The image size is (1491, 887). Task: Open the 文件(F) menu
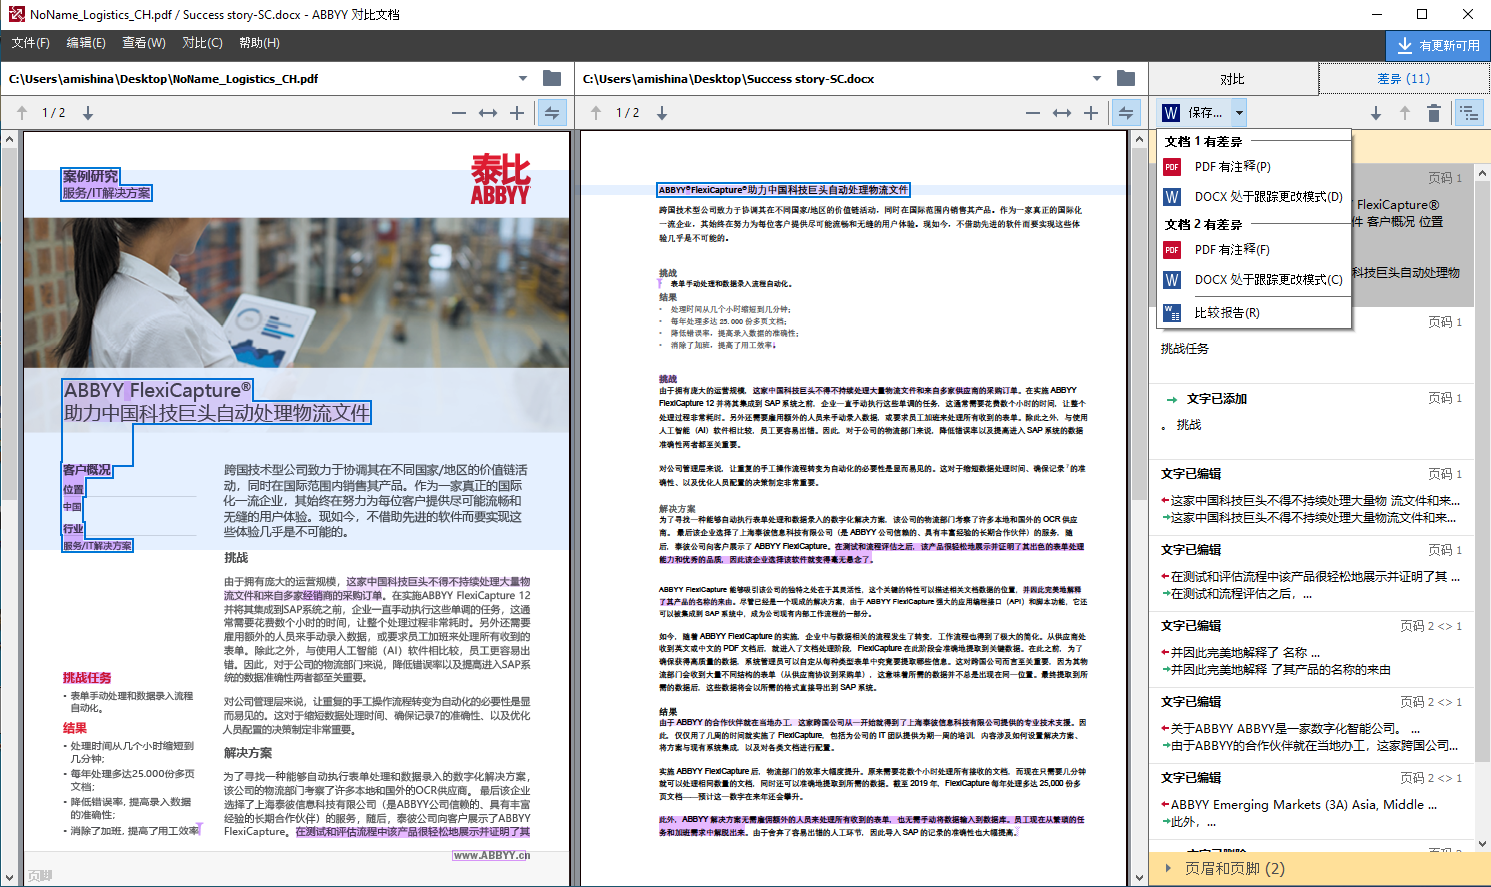30,43
